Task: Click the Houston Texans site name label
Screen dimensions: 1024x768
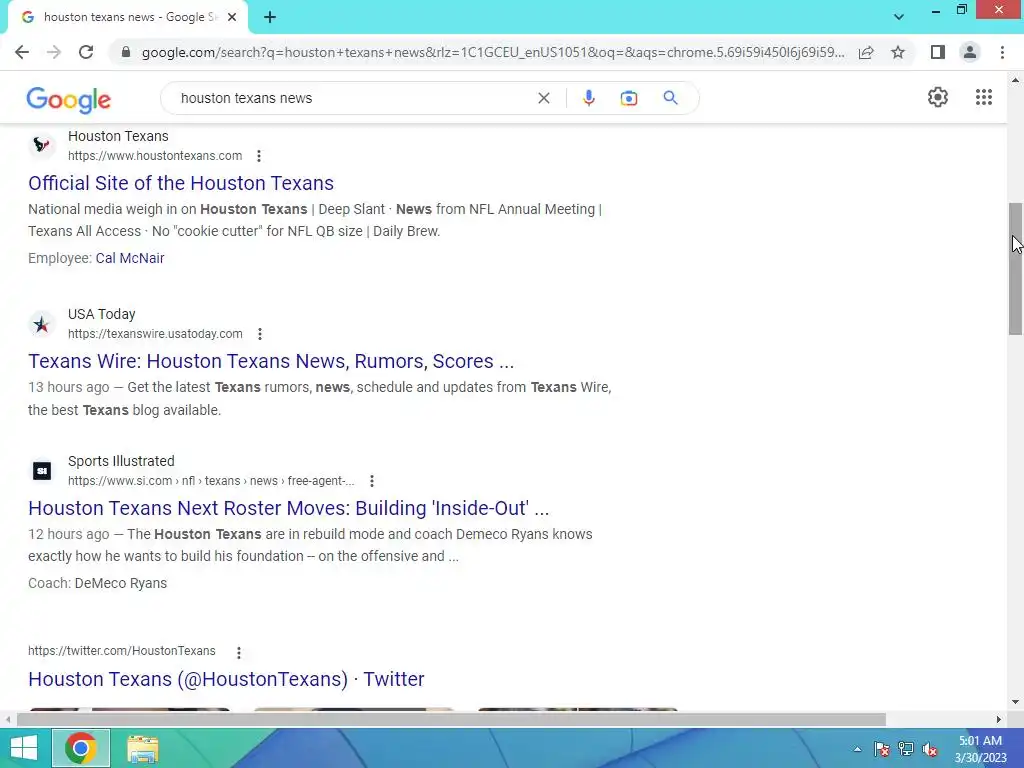Action: tap(118, 136)
